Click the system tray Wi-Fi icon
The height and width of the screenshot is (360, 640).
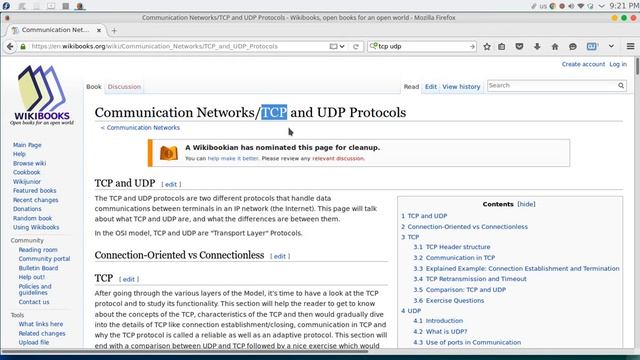[x=580, y=6]
